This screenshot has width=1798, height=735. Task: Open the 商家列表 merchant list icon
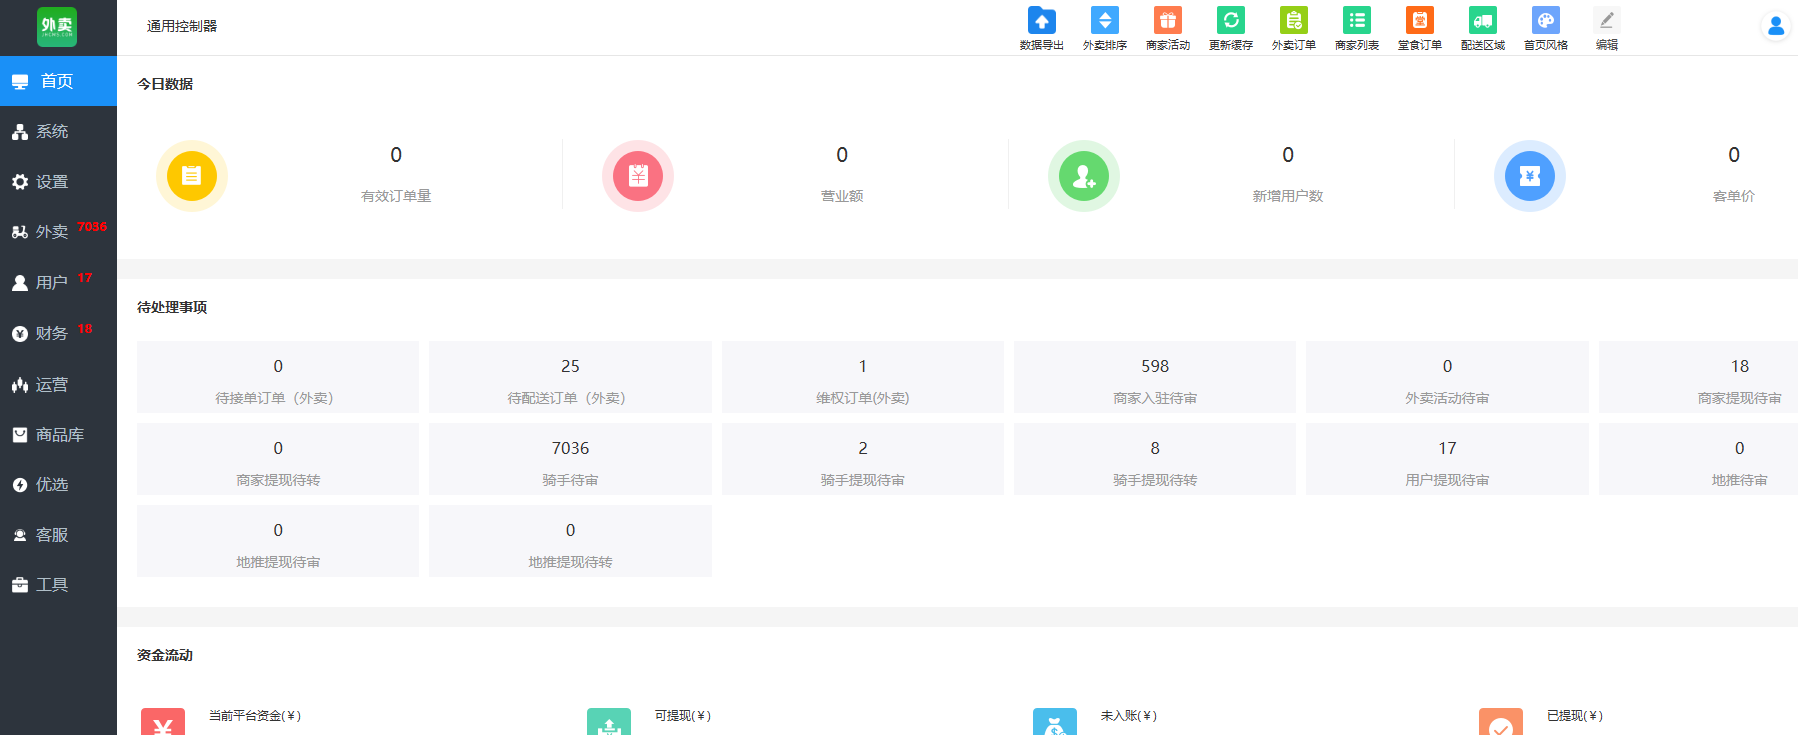click(1356, 21)
